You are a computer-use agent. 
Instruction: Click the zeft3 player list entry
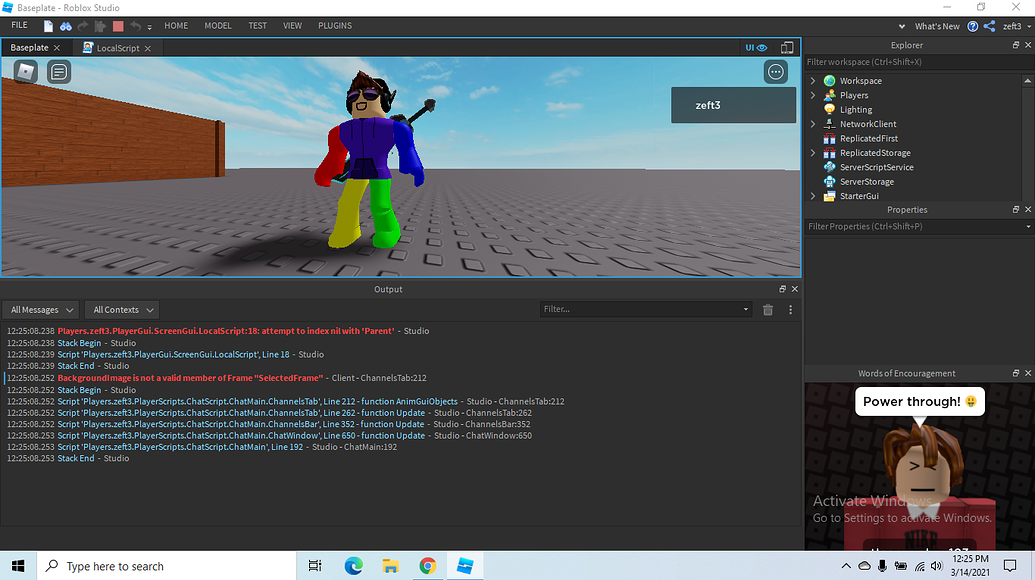pos(733,105)
